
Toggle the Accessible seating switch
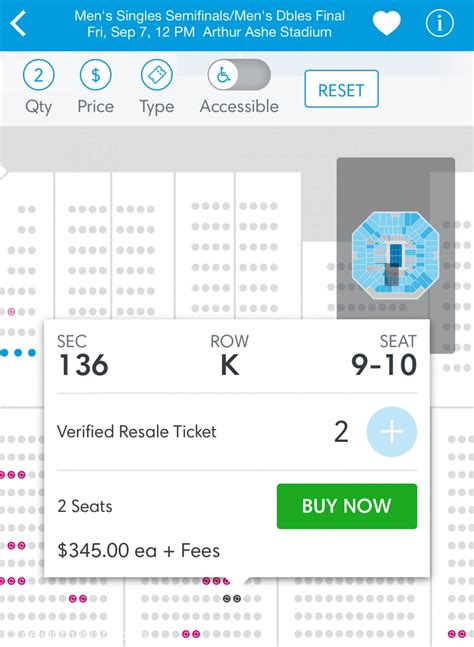coord(239,75)
